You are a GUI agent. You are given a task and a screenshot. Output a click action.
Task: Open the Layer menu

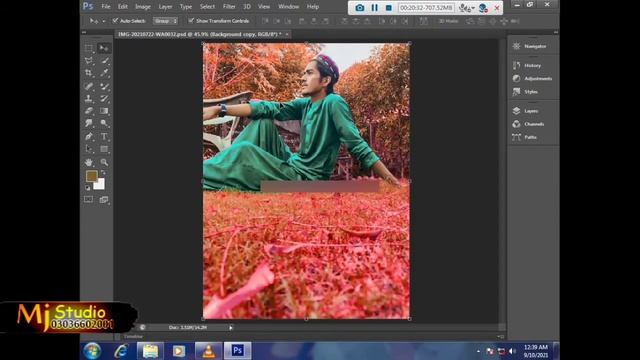click(x=165, y=7)
